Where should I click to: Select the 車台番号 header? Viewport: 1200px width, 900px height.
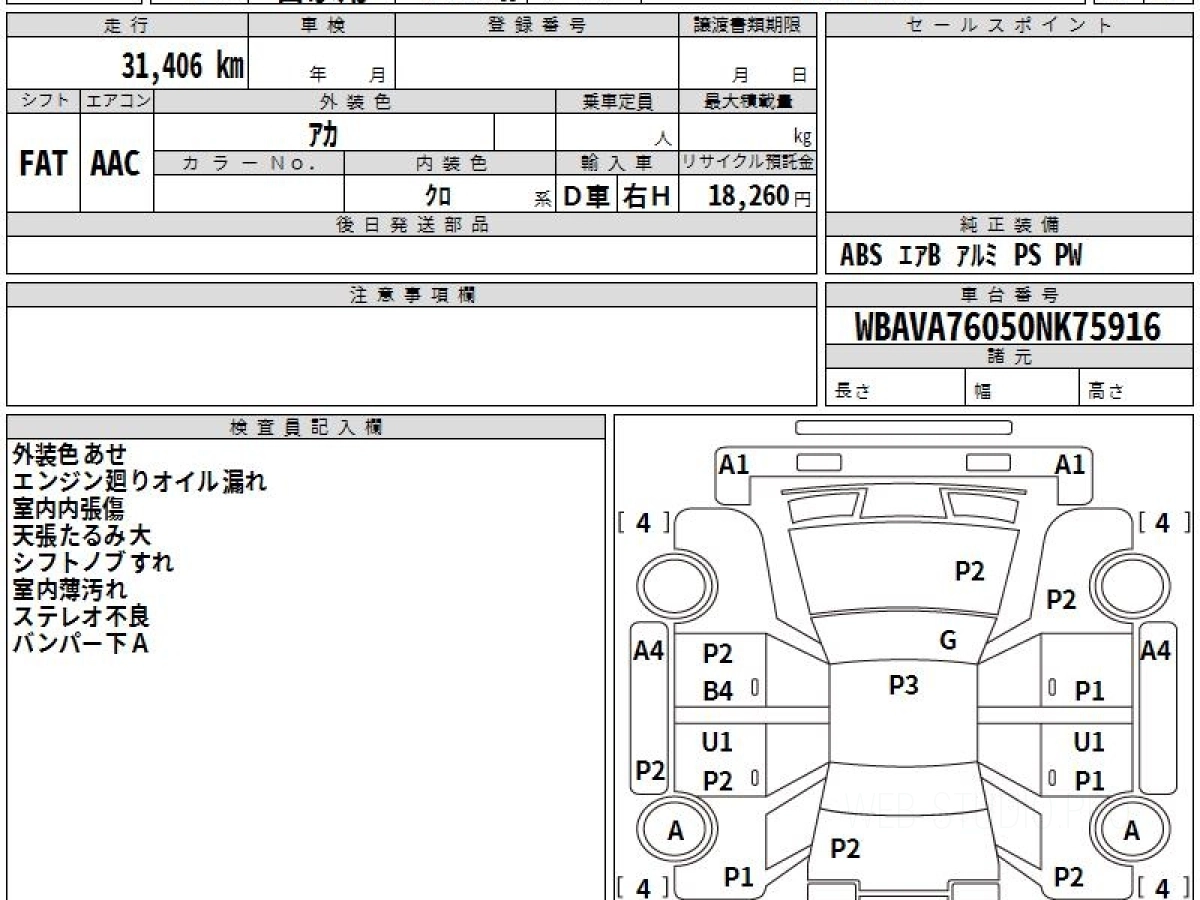(1009, 295)
